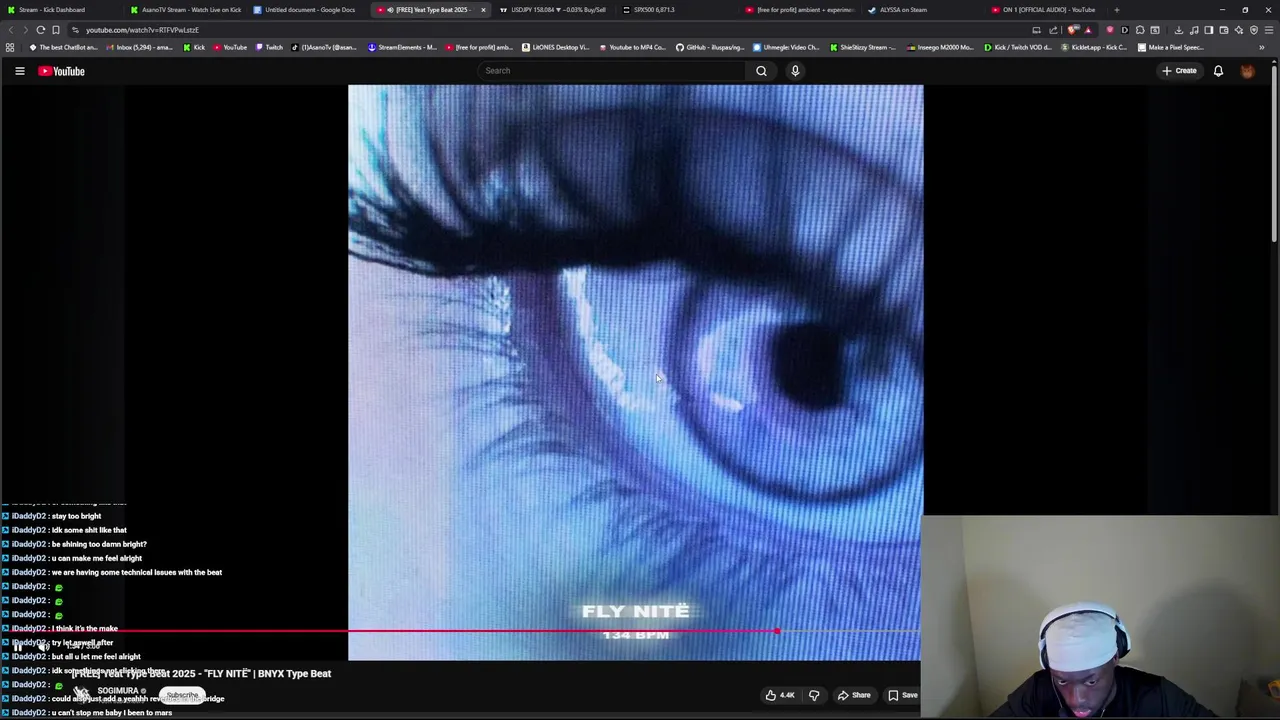Open Brave VPN shield icon
Viewport: 1280px width, 720px height.
tap(1254, 30)
